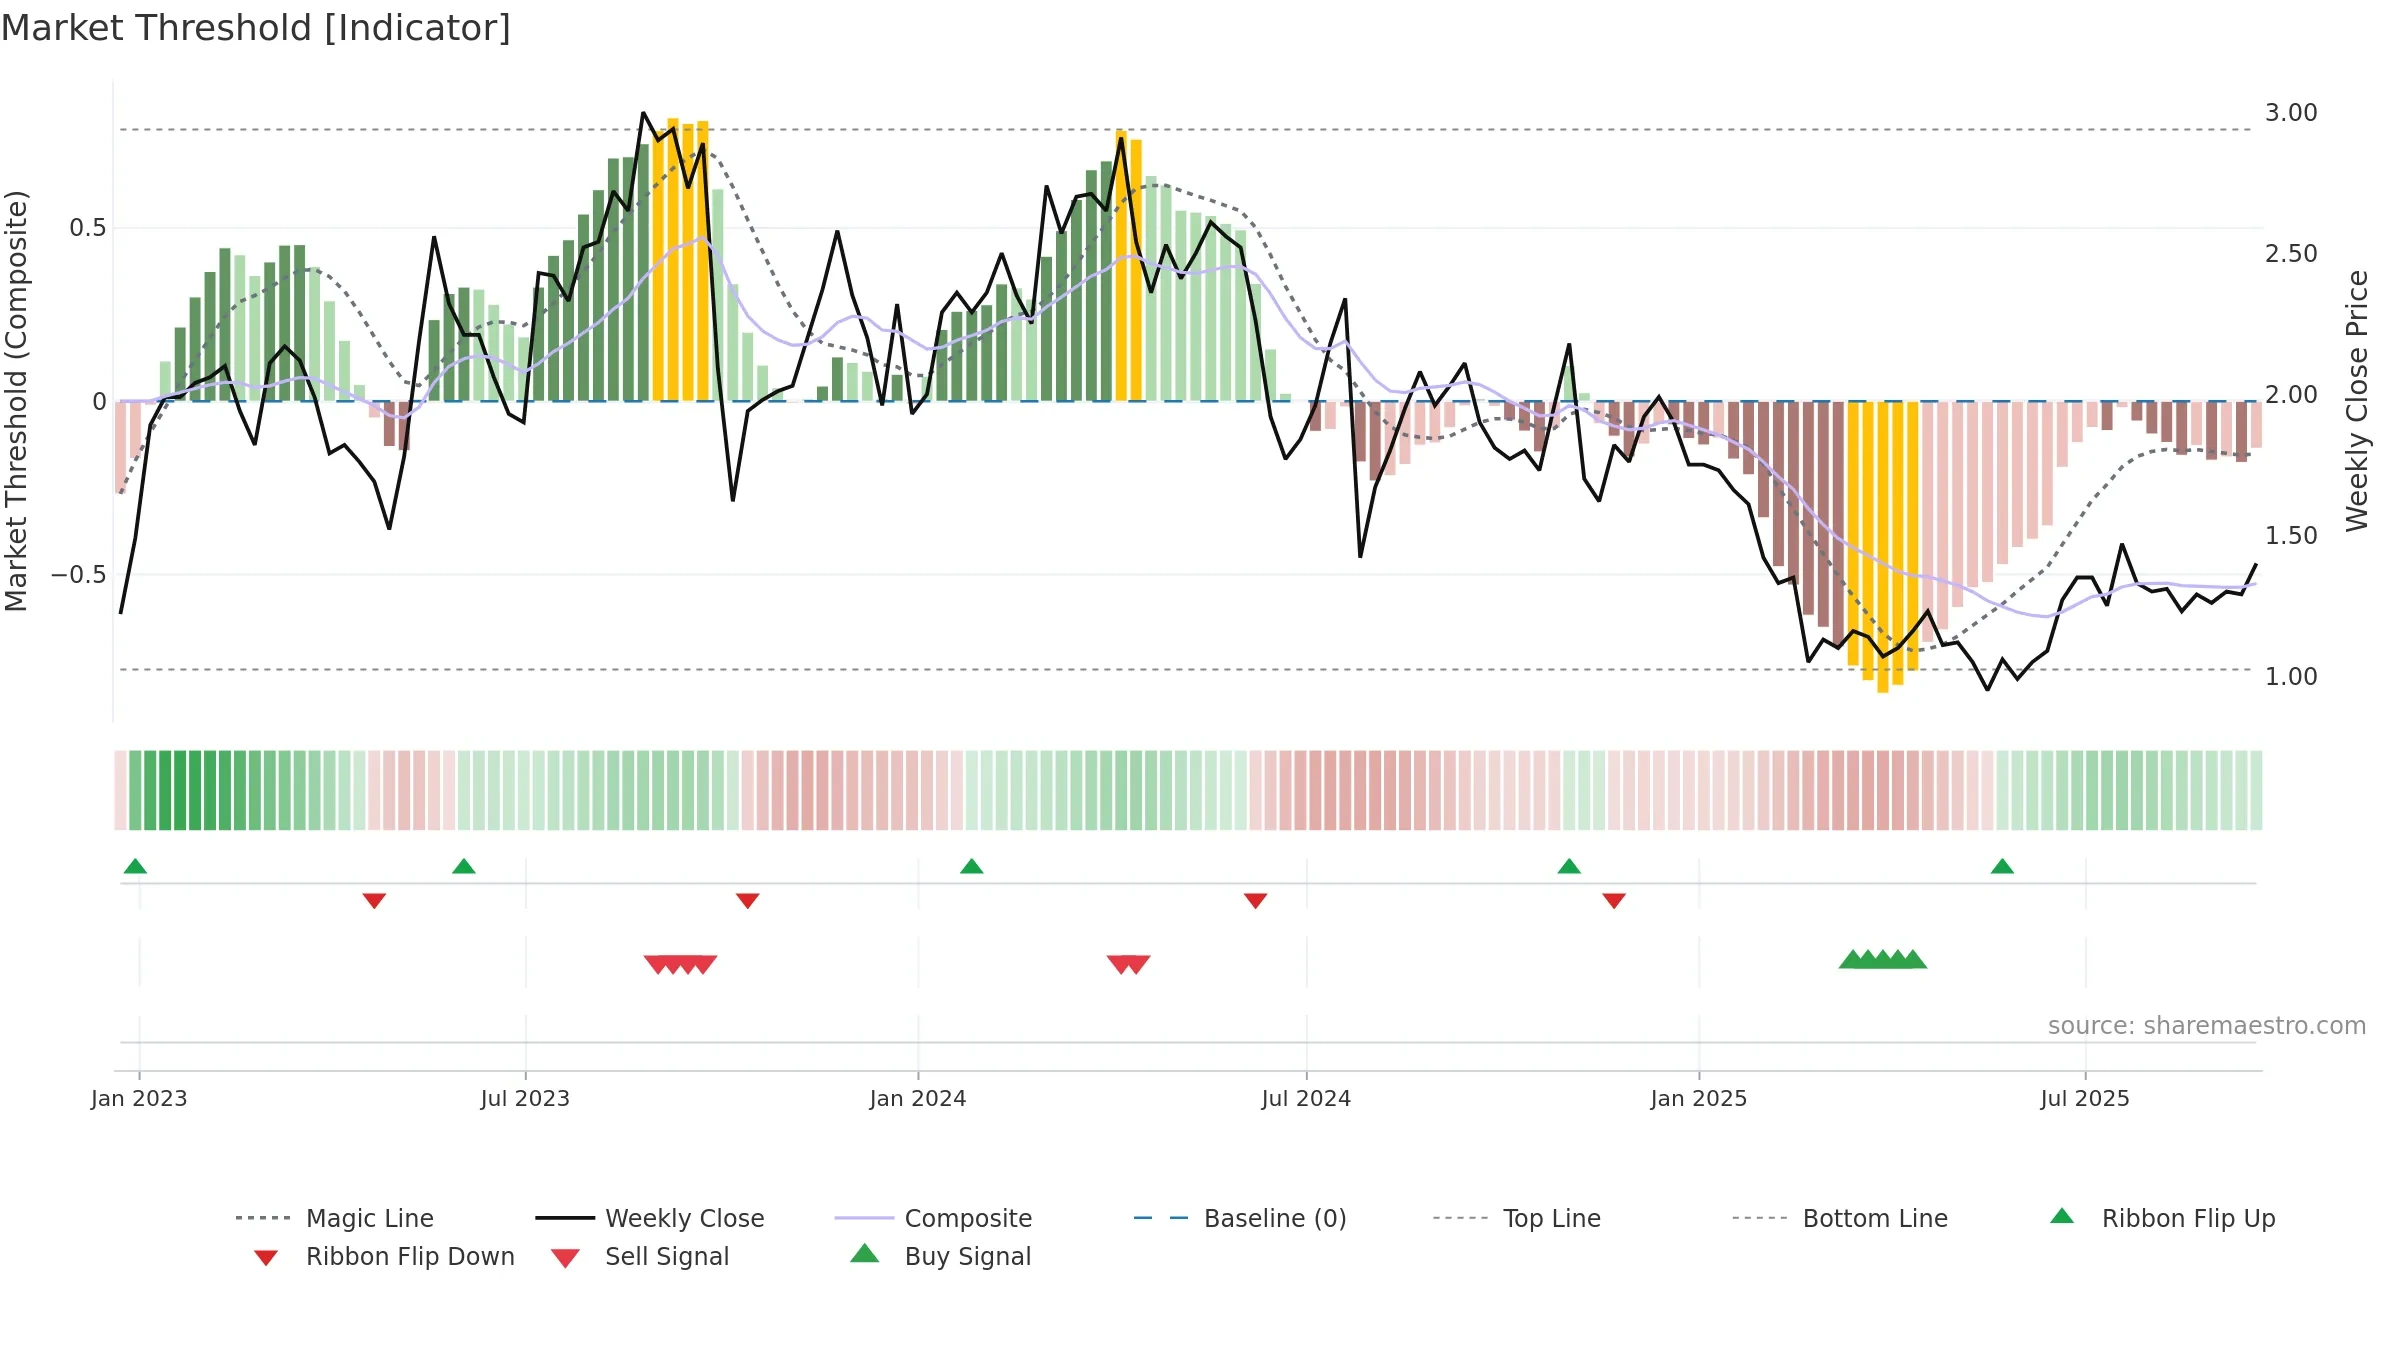The width and height of the screenshot is (2400, 1350).
Task: Toggle the Magic Line legend entry
Action: [x=335, y=1218]
